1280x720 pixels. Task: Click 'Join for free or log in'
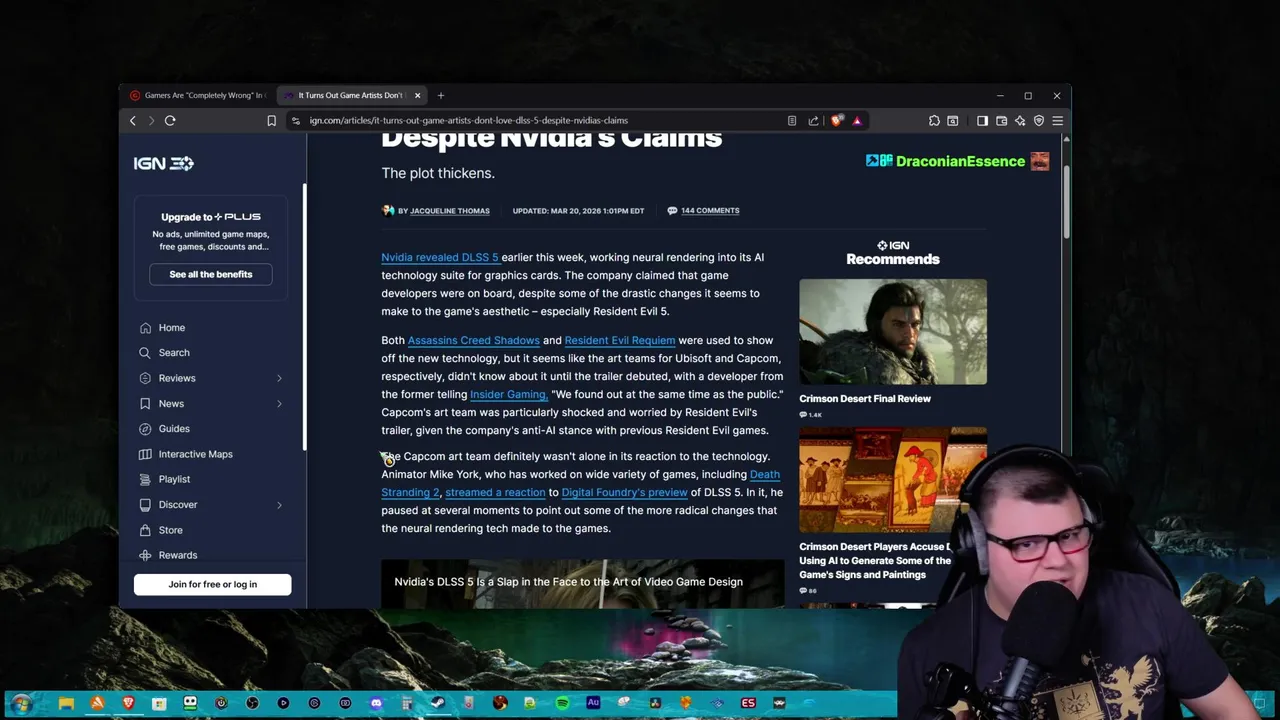(x=213, y=584)
